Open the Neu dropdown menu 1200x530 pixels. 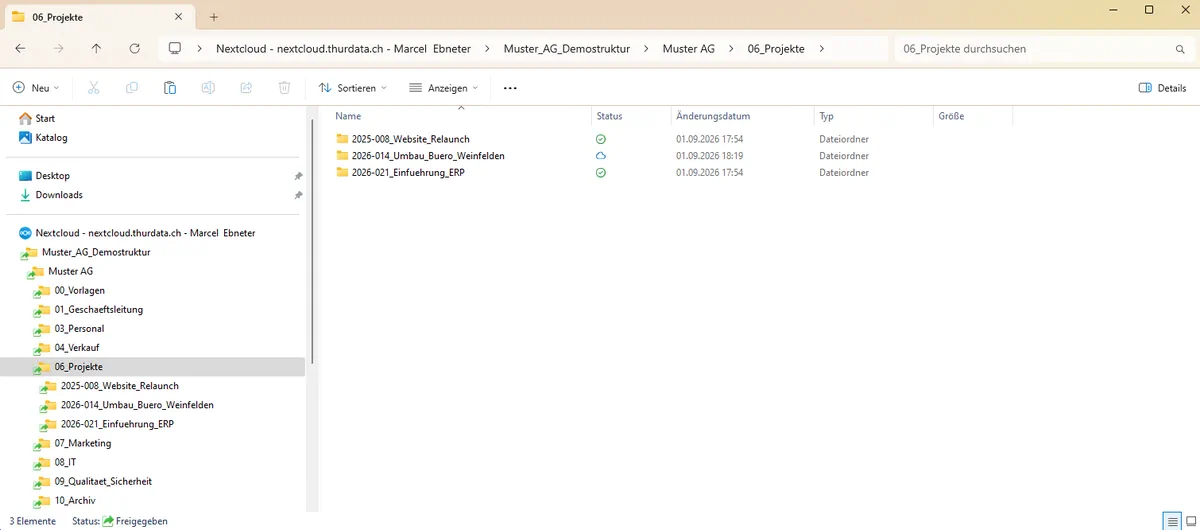(36, 88)
